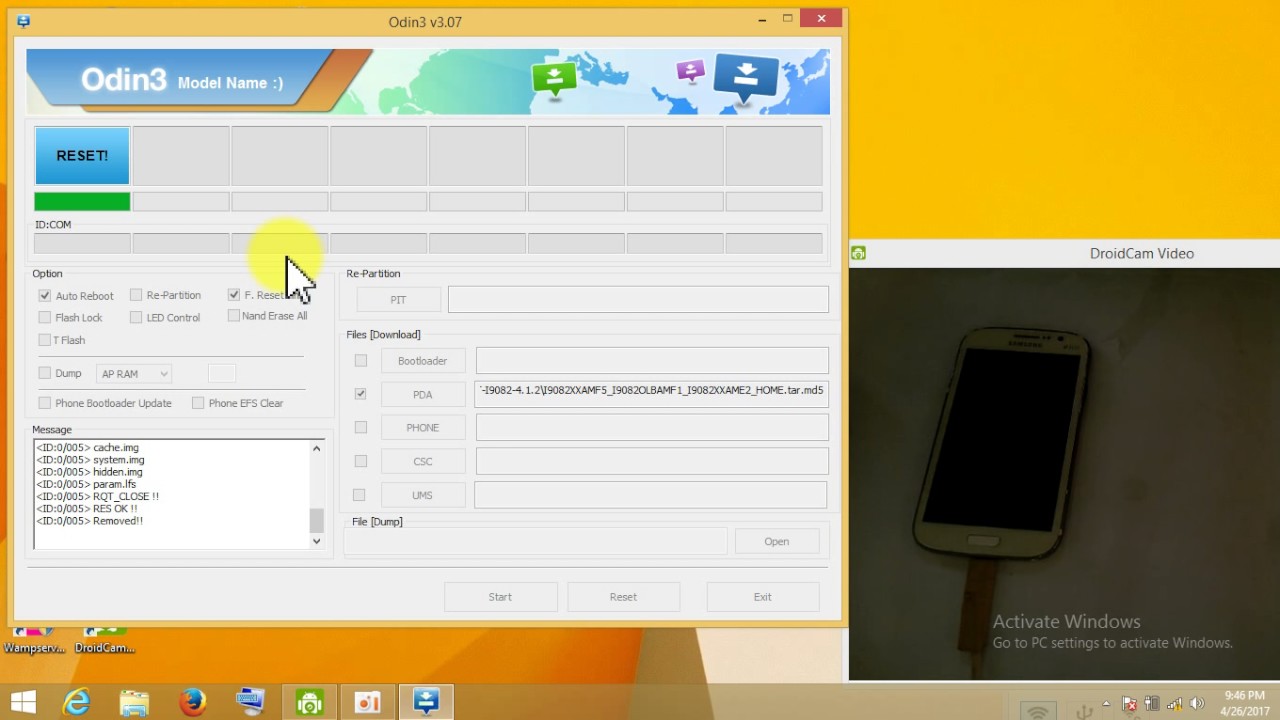The image size is (1280, 720).
Task: Toggle F. Reset Time checkbox
Action: [234, 295]
